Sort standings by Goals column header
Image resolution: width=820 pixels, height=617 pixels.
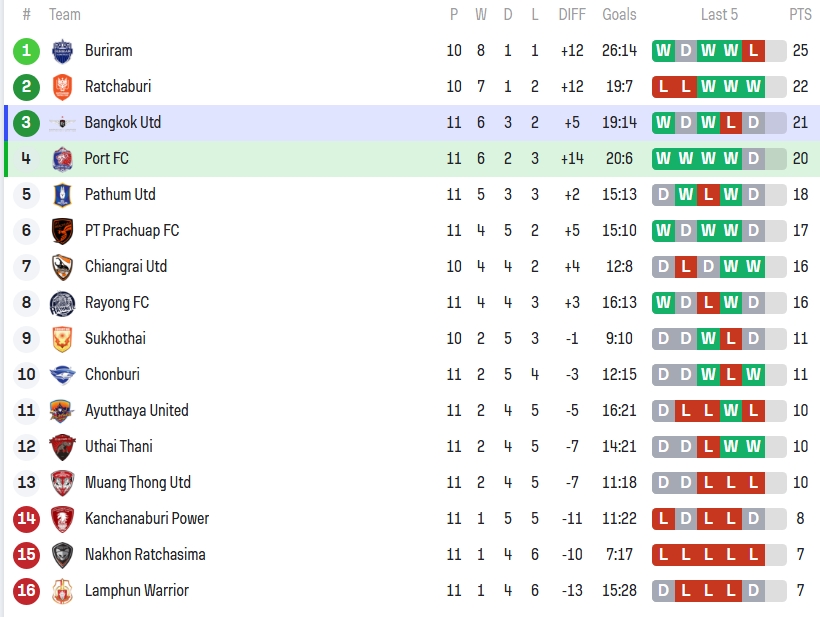[619, 15]
